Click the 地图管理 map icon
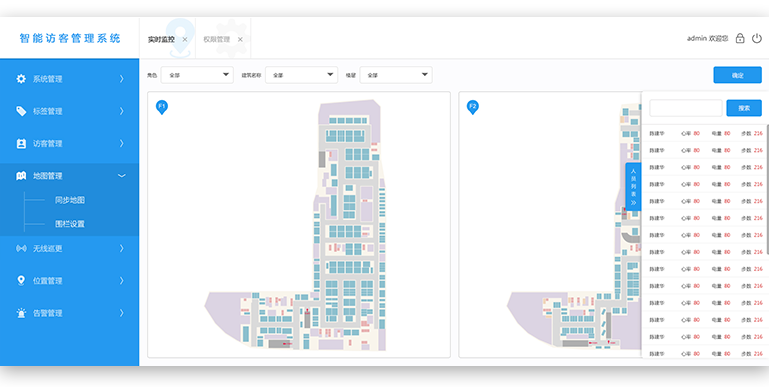Image resolution: width=769 pixels, height=387 pixels. coord(21,176)
